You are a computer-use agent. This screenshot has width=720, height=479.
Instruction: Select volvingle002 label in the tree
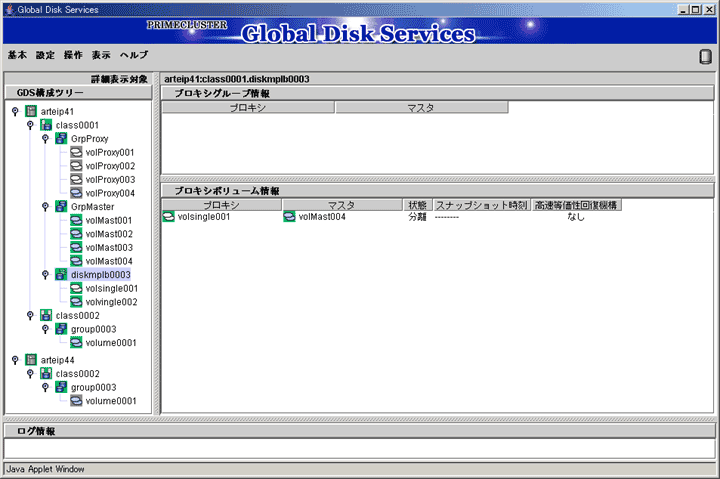click(x=111, y=302)
